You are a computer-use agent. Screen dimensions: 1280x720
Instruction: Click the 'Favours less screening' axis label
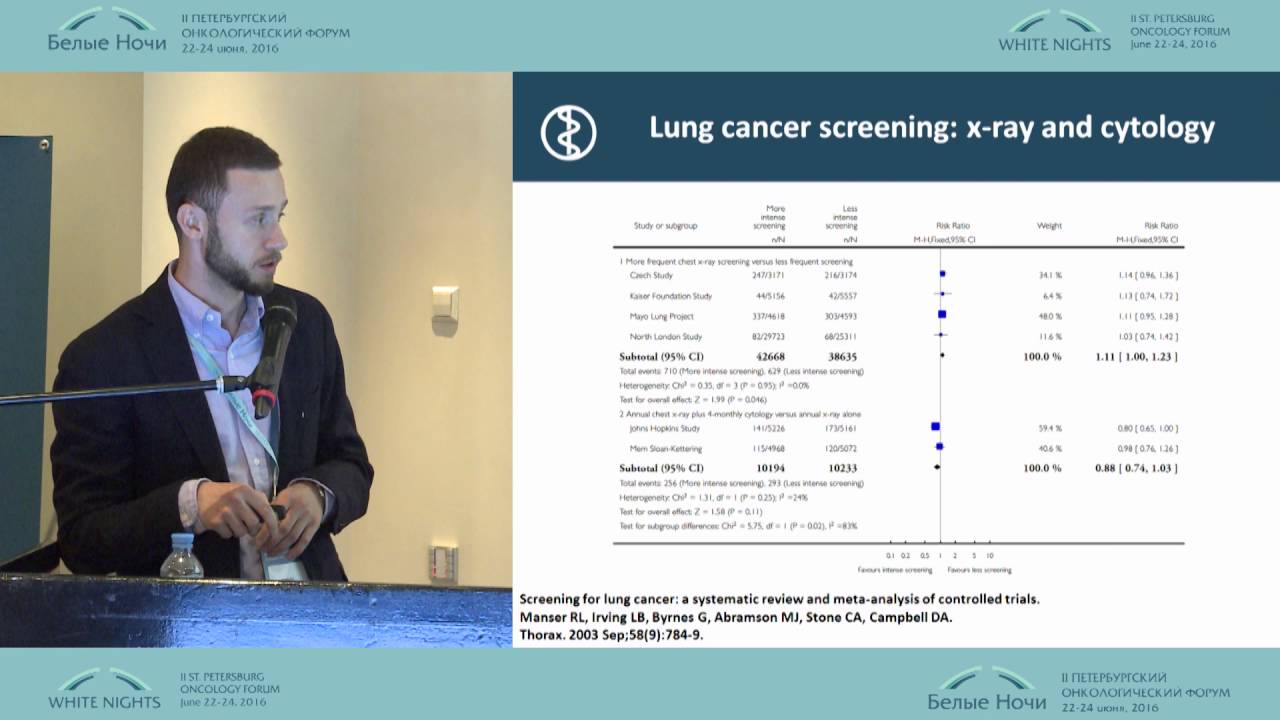click(x=980, y=570)
